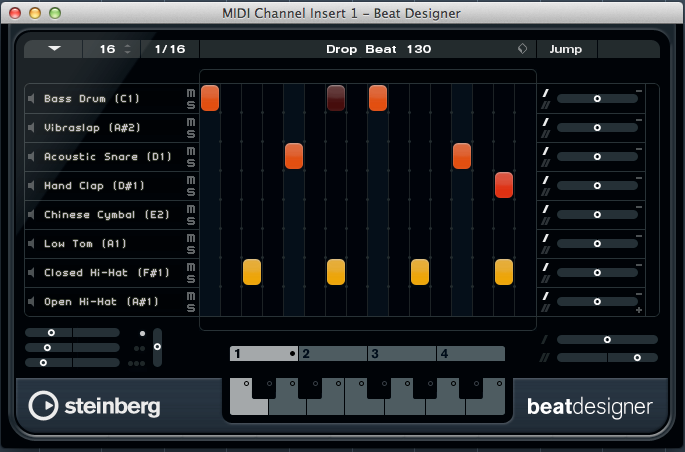The width and height of the screenshot is (685, 452).
Task: Zoom the window with green title bar button
Action: (x=55, y=13)
